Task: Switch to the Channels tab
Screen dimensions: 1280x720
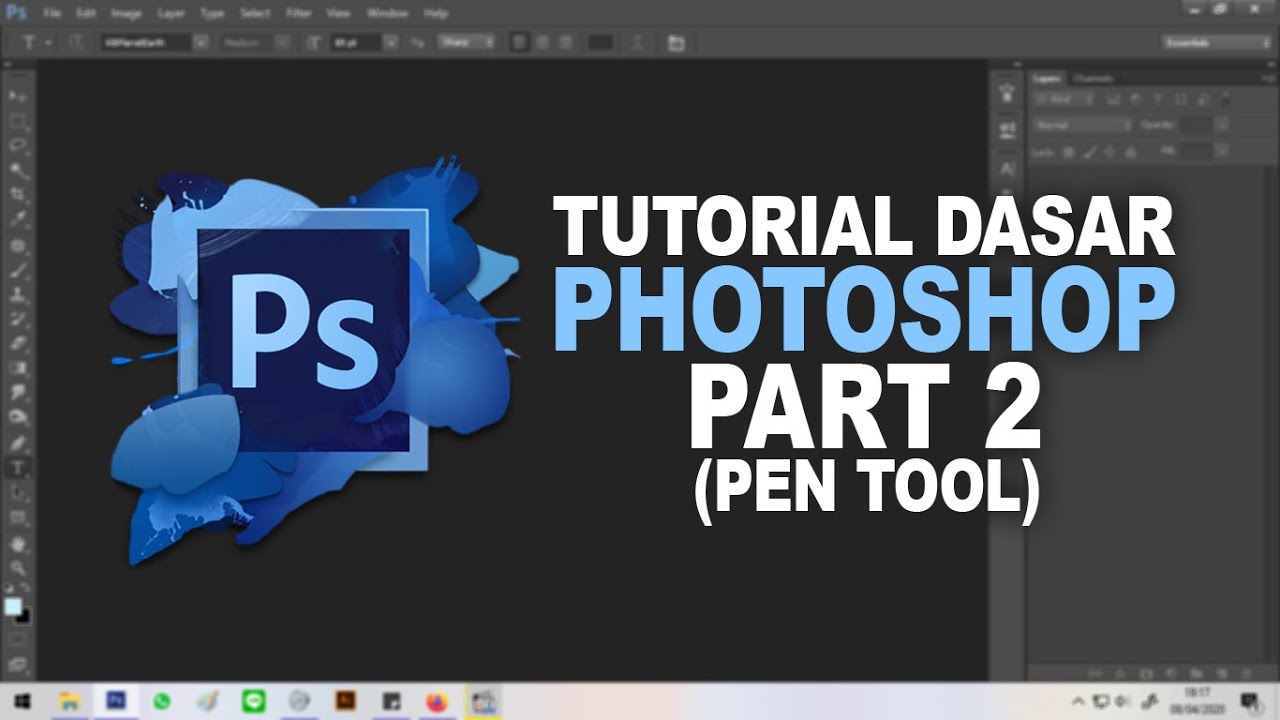Action: (x=1092, y=78)
